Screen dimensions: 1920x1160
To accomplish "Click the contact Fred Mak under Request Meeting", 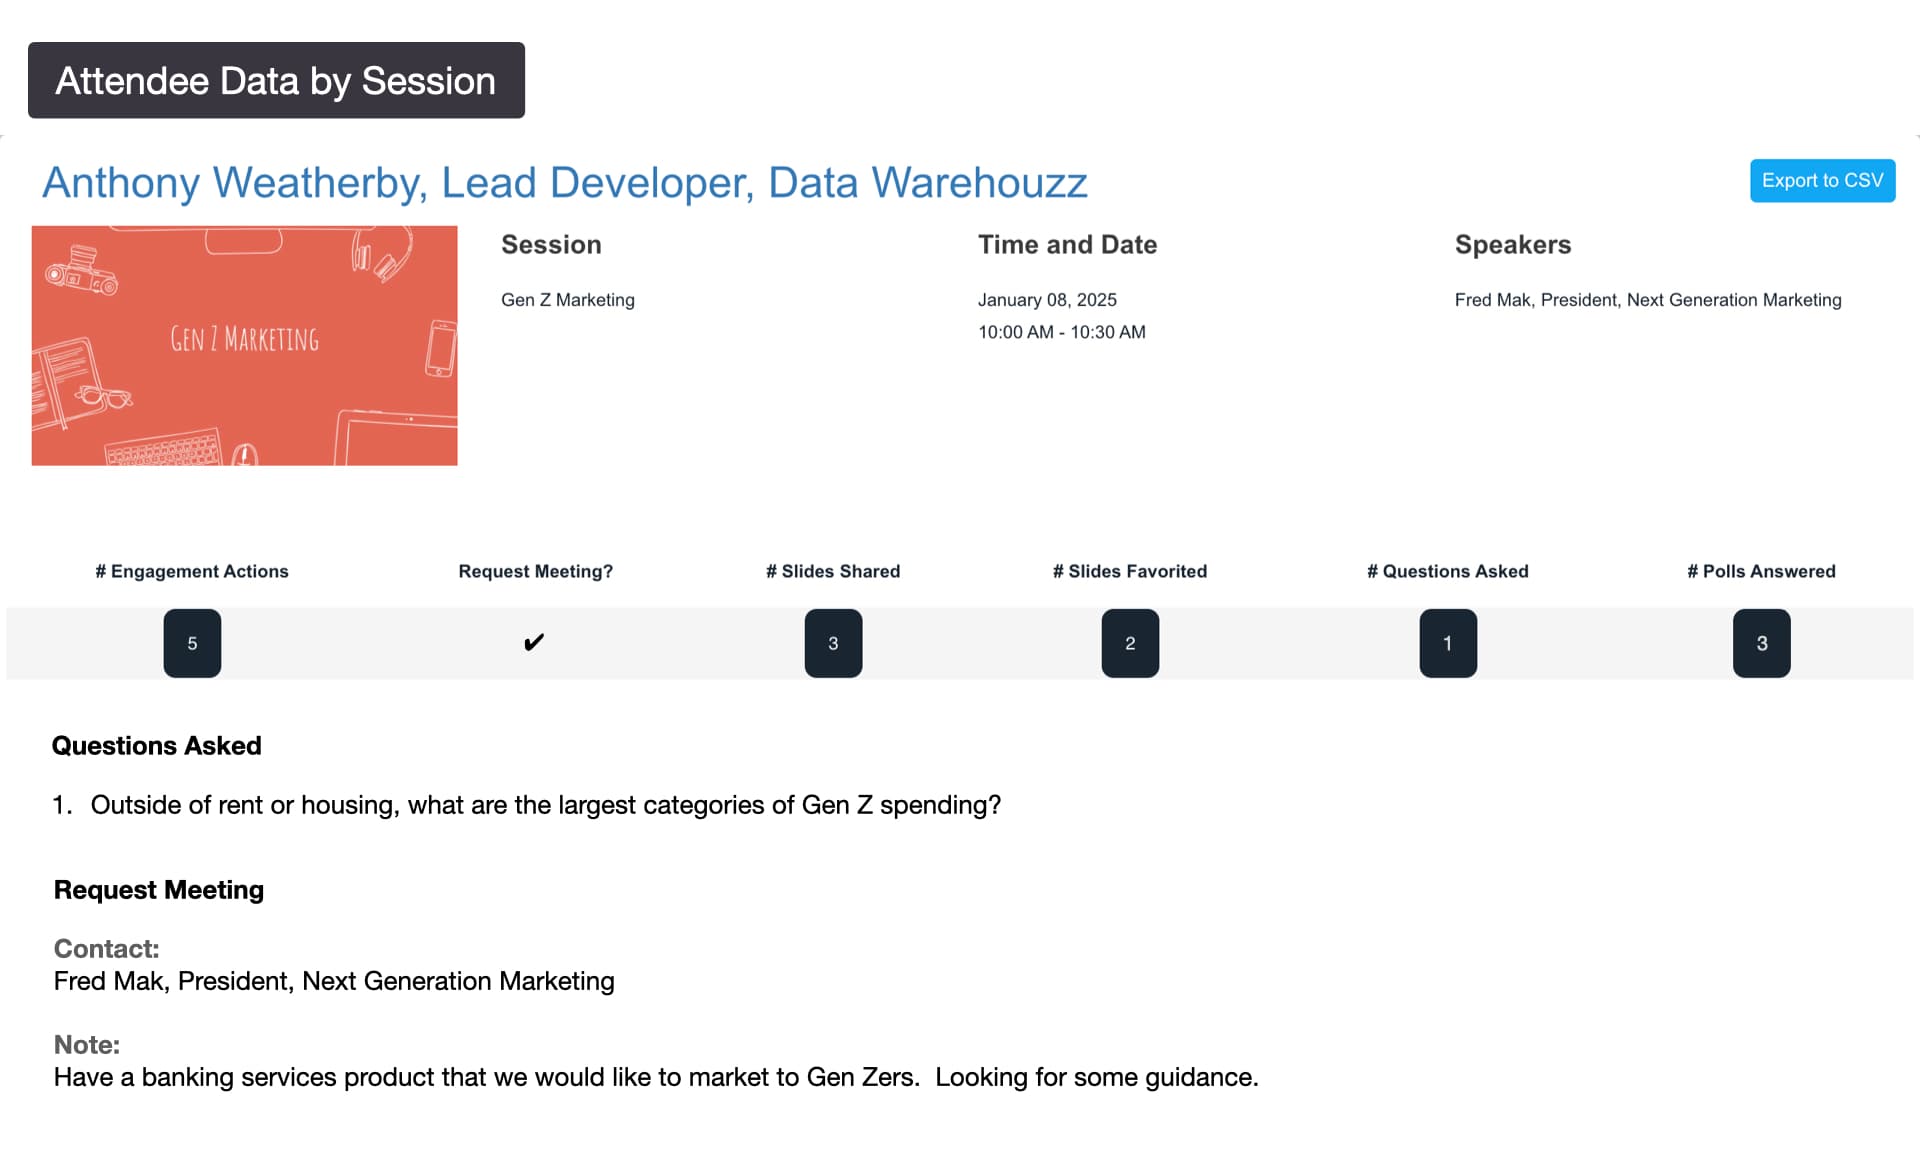I will [334, 981].
